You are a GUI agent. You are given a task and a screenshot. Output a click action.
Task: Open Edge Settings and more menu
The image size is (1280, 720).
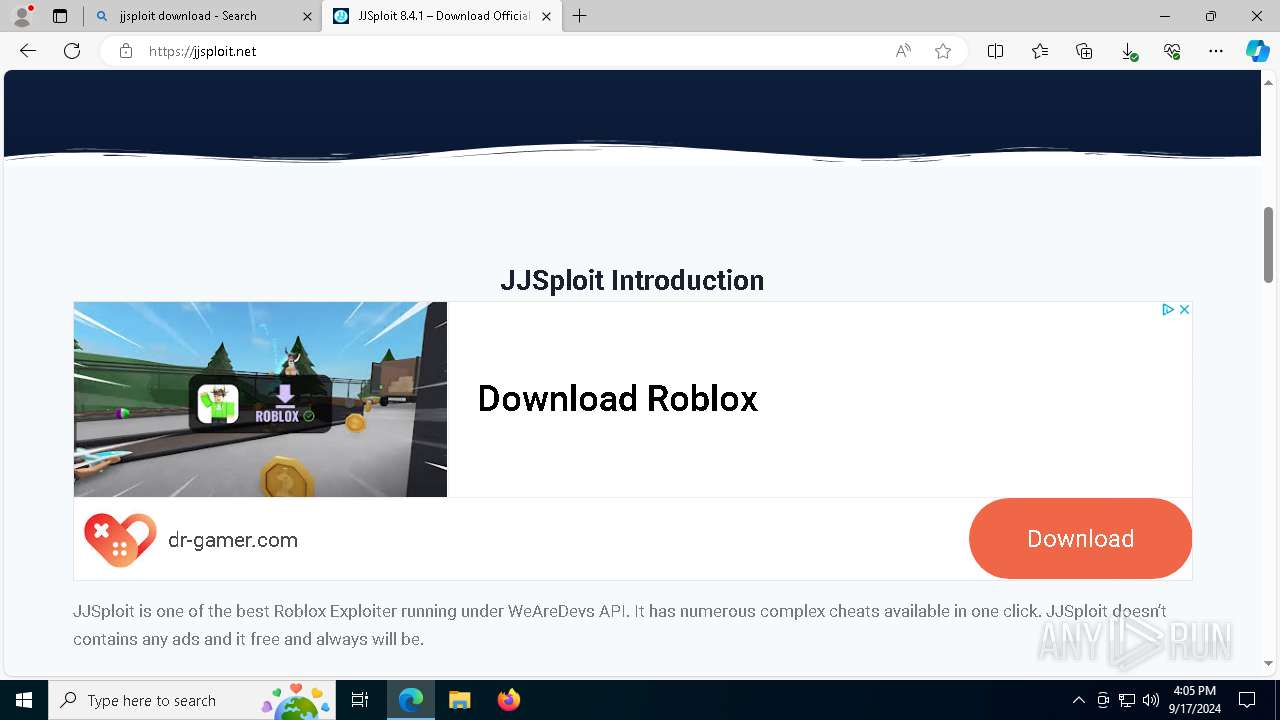point(1216,51)
